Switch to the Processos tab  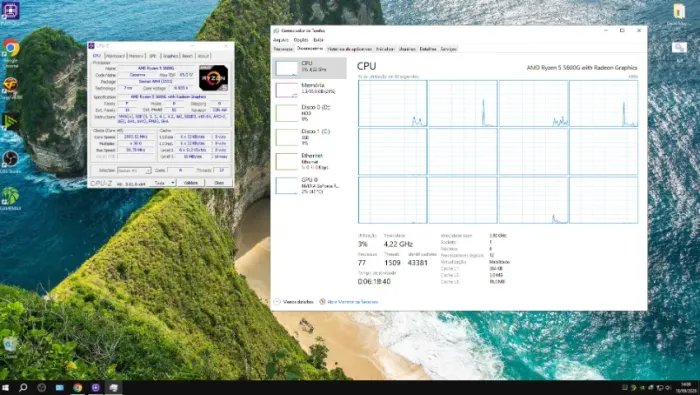[283, 49]
